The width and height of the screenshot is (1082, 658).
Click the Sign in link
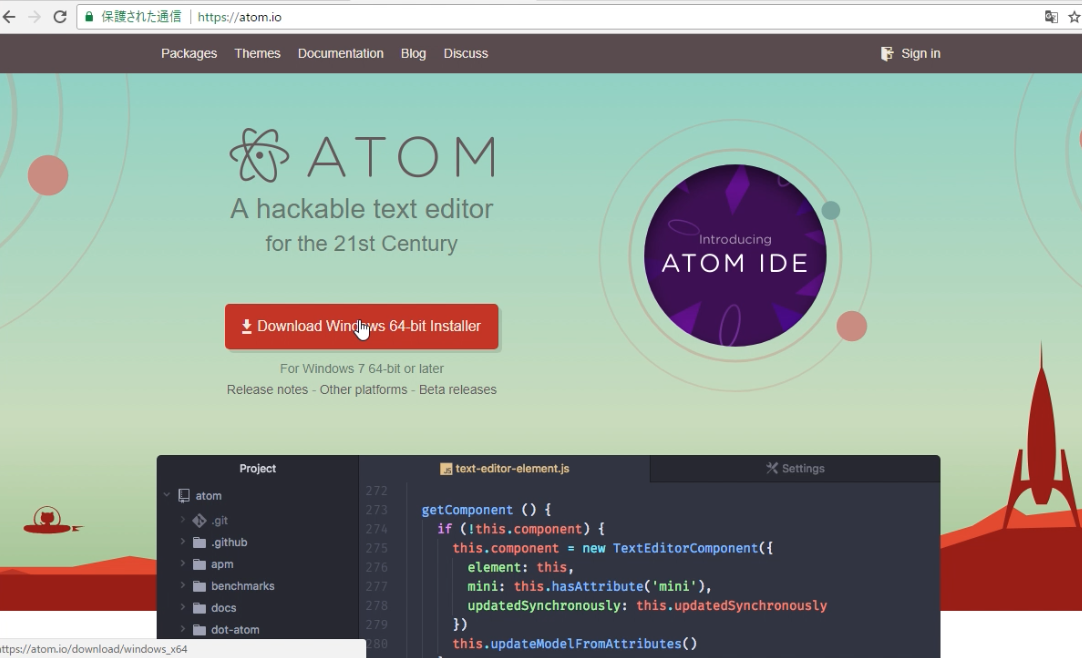click(x=921, y=54)
